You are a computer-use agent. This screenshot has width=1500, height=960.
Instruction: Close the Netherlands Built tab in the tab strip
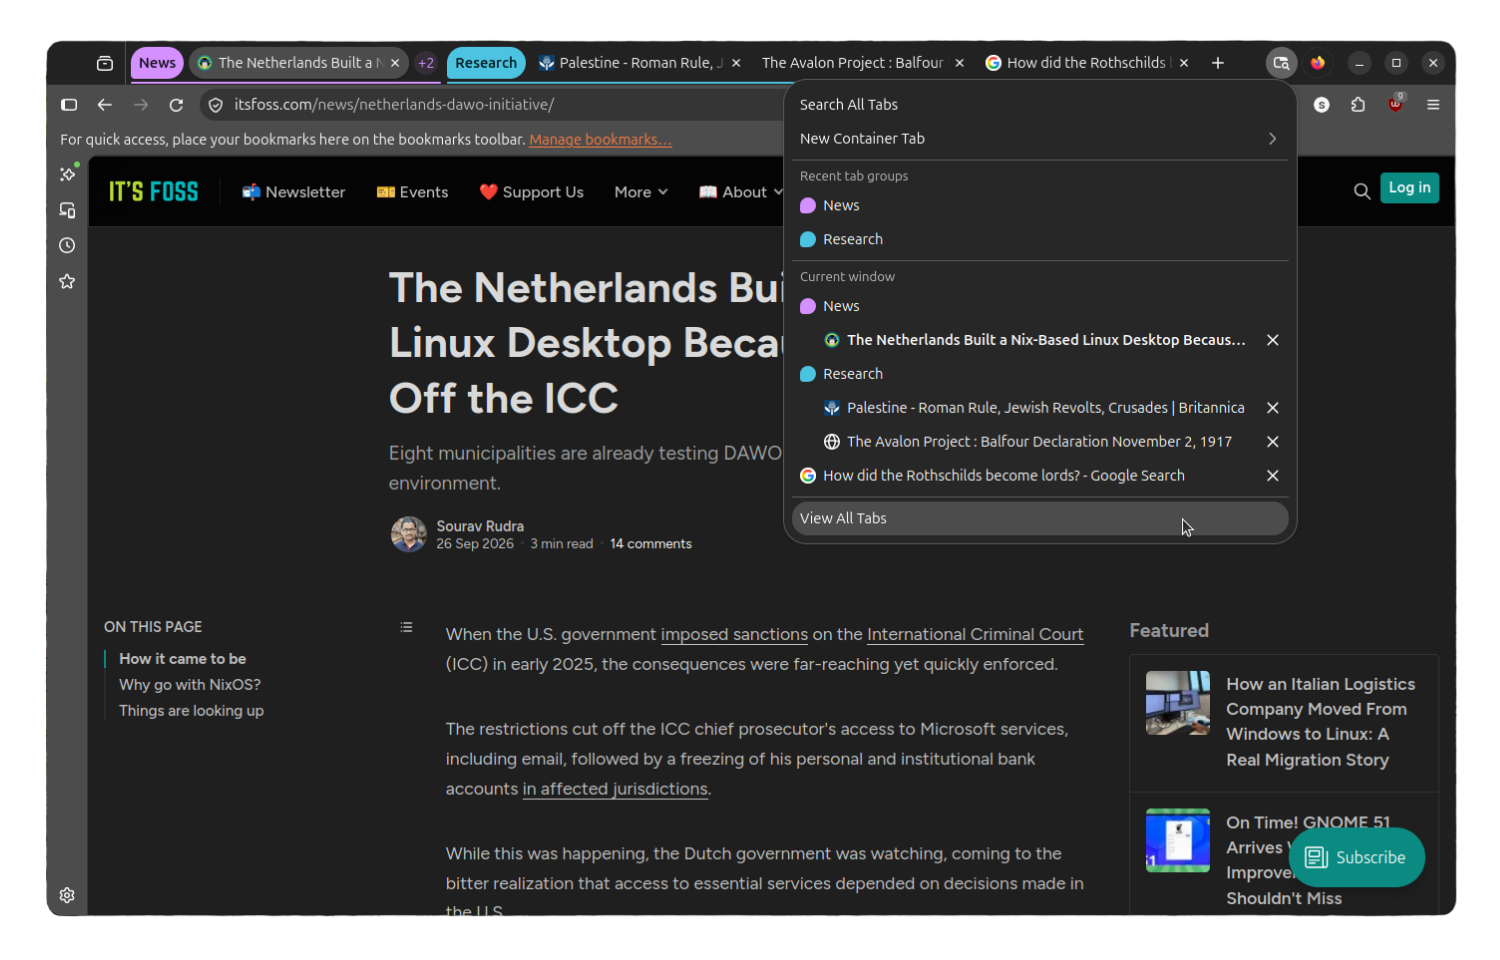(395, 63)
